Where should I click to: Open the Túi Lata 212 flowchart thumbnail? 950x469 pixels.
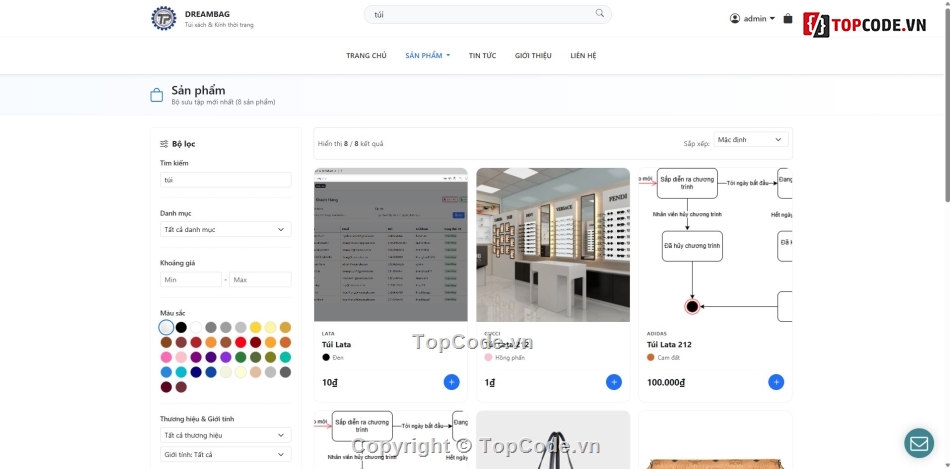pos(716,245)
